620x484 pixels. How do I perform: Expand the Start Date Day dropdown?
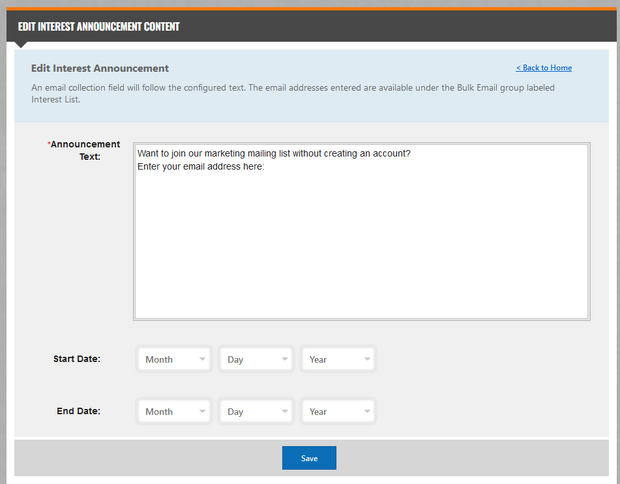256,359
